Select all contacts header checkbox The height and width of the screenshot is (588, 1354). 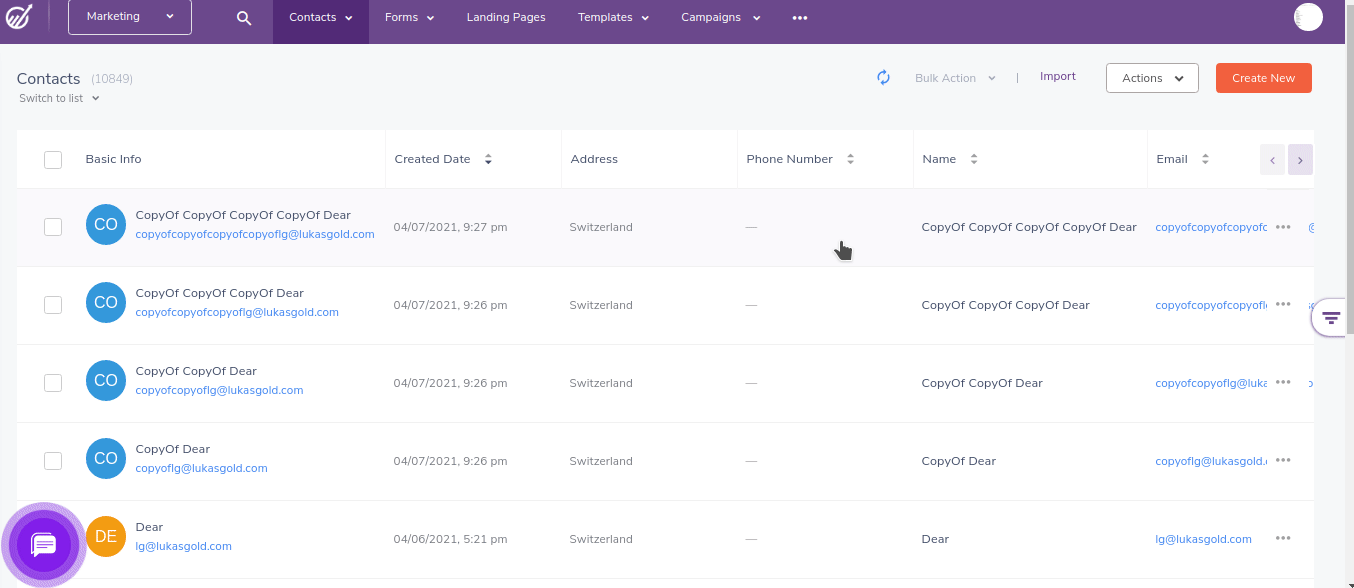click(53, 160)
